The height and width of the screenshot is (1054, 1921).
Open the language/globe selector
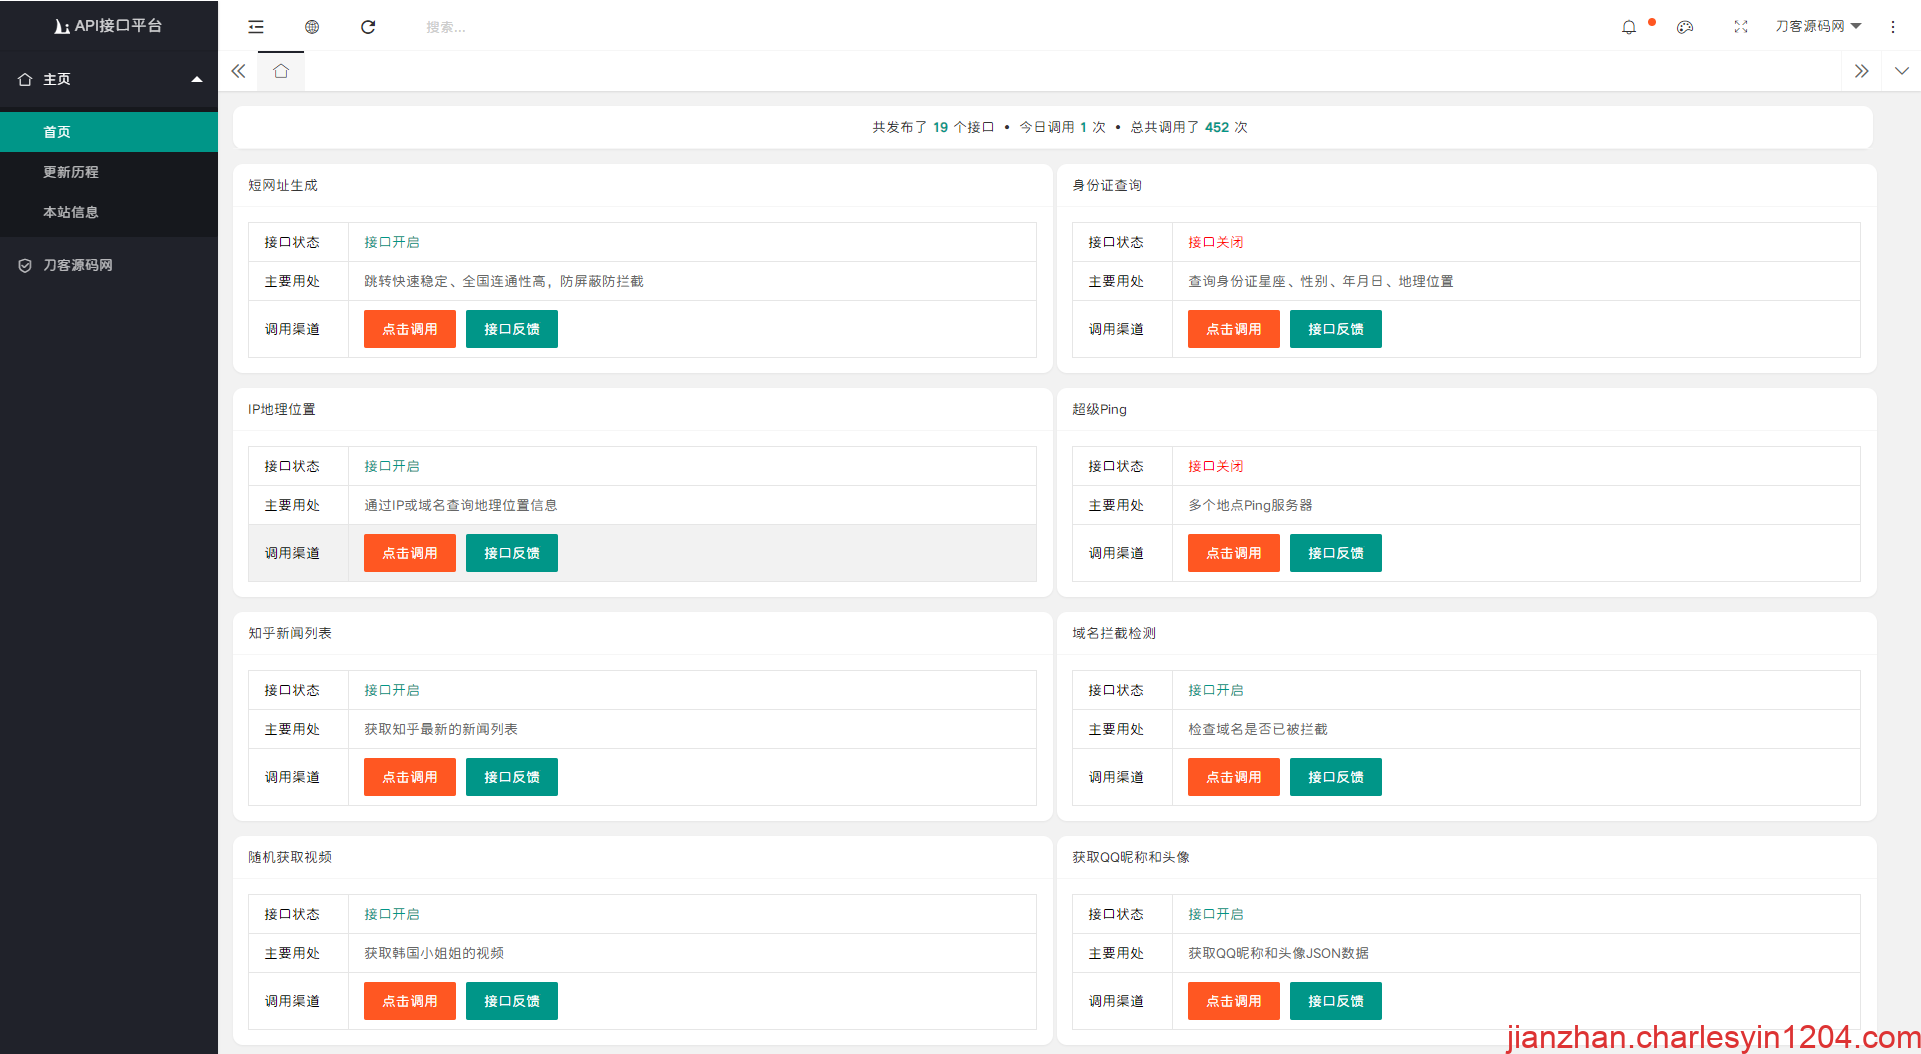311,27
